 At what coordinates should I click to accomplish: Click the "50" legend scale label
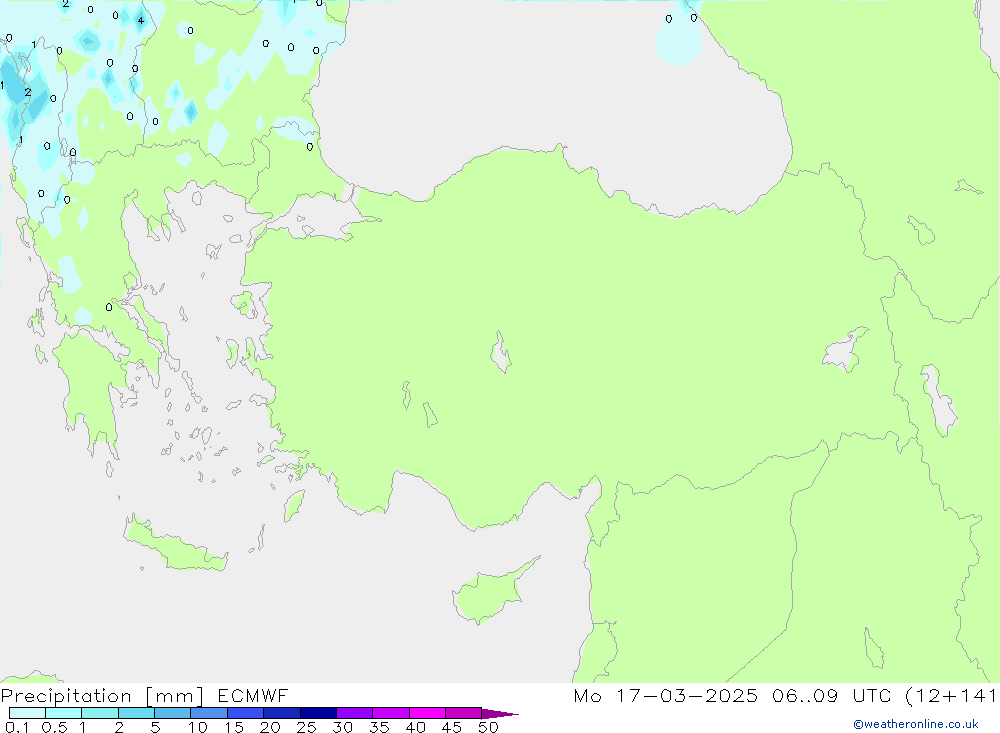[488, 727]
